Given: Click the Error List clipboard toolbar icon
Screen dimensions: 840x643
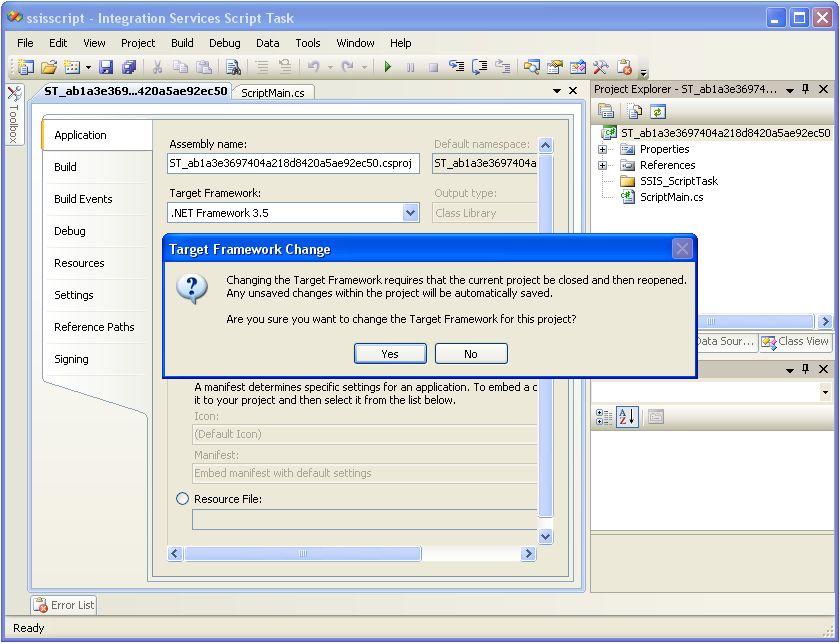Looking at the screenshot, I should click(624, 67).
